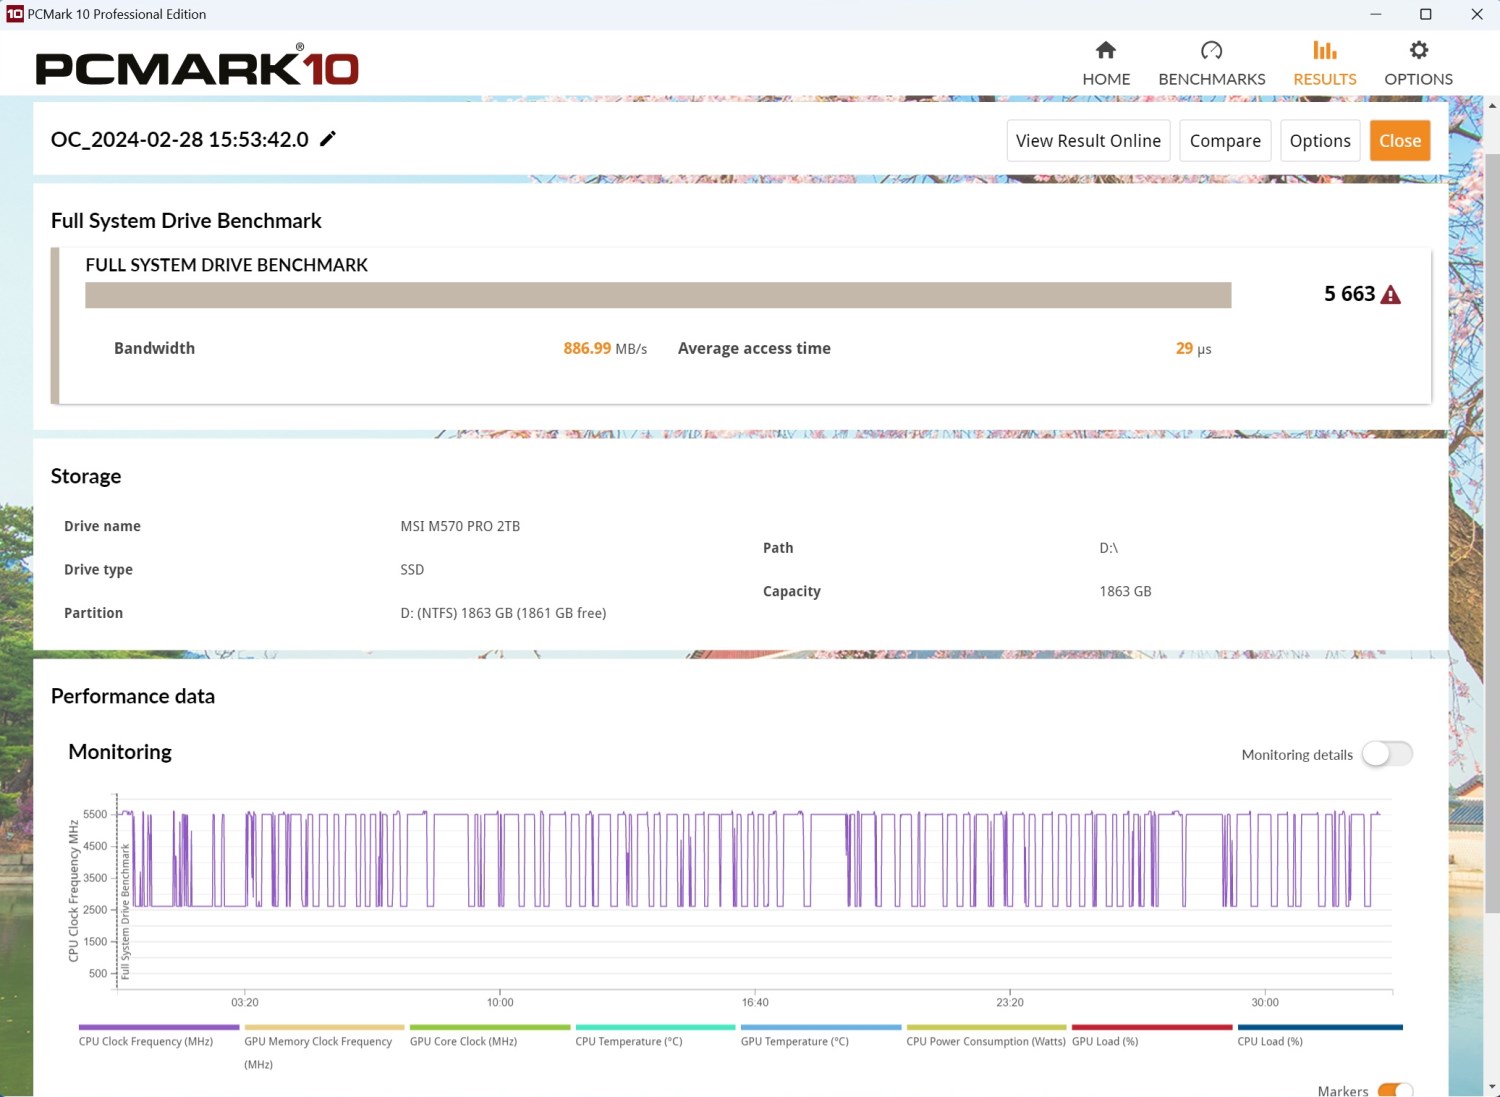Image resolution: width=1500 pixels, height=1097 pixels.
Task: Select GPU Memory Clock Frequency legend swatch
Action: (324, 1027)
